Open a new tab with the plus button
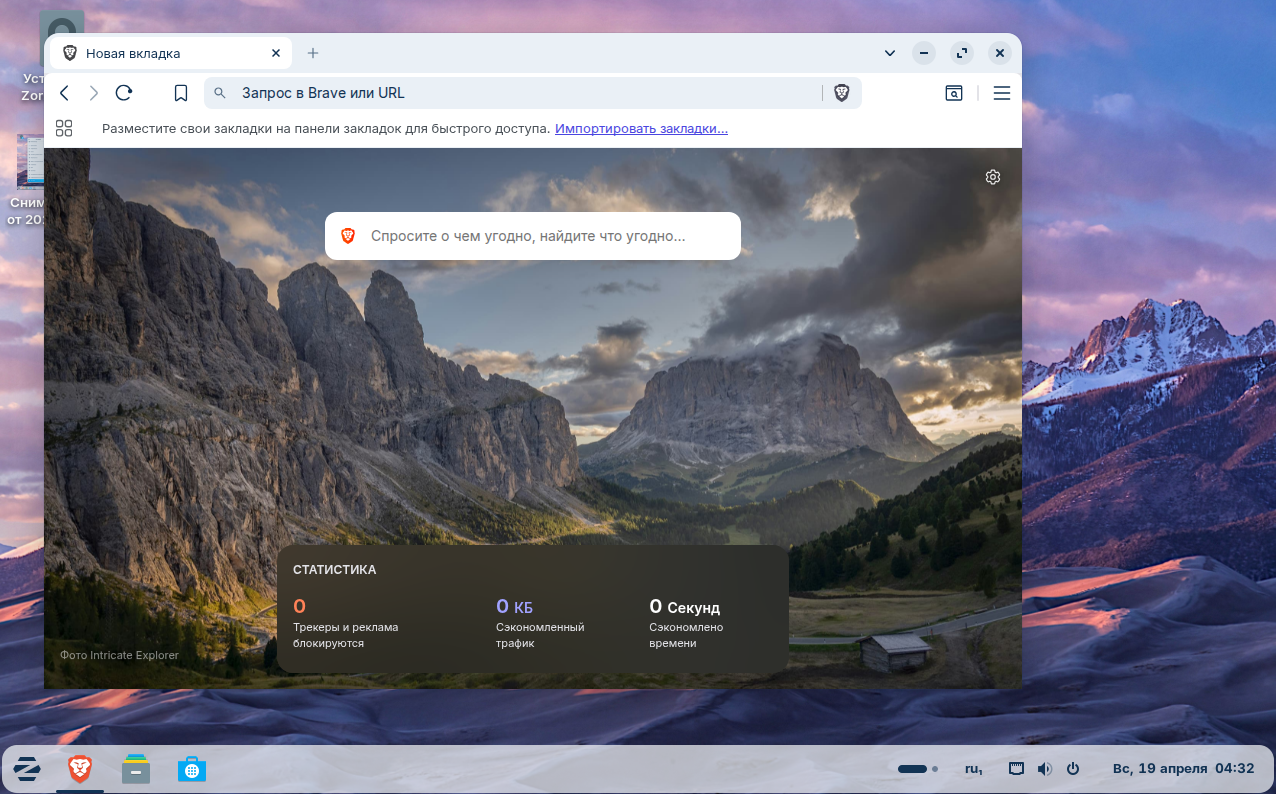The image size is (1276, 794). coord(313,53)
